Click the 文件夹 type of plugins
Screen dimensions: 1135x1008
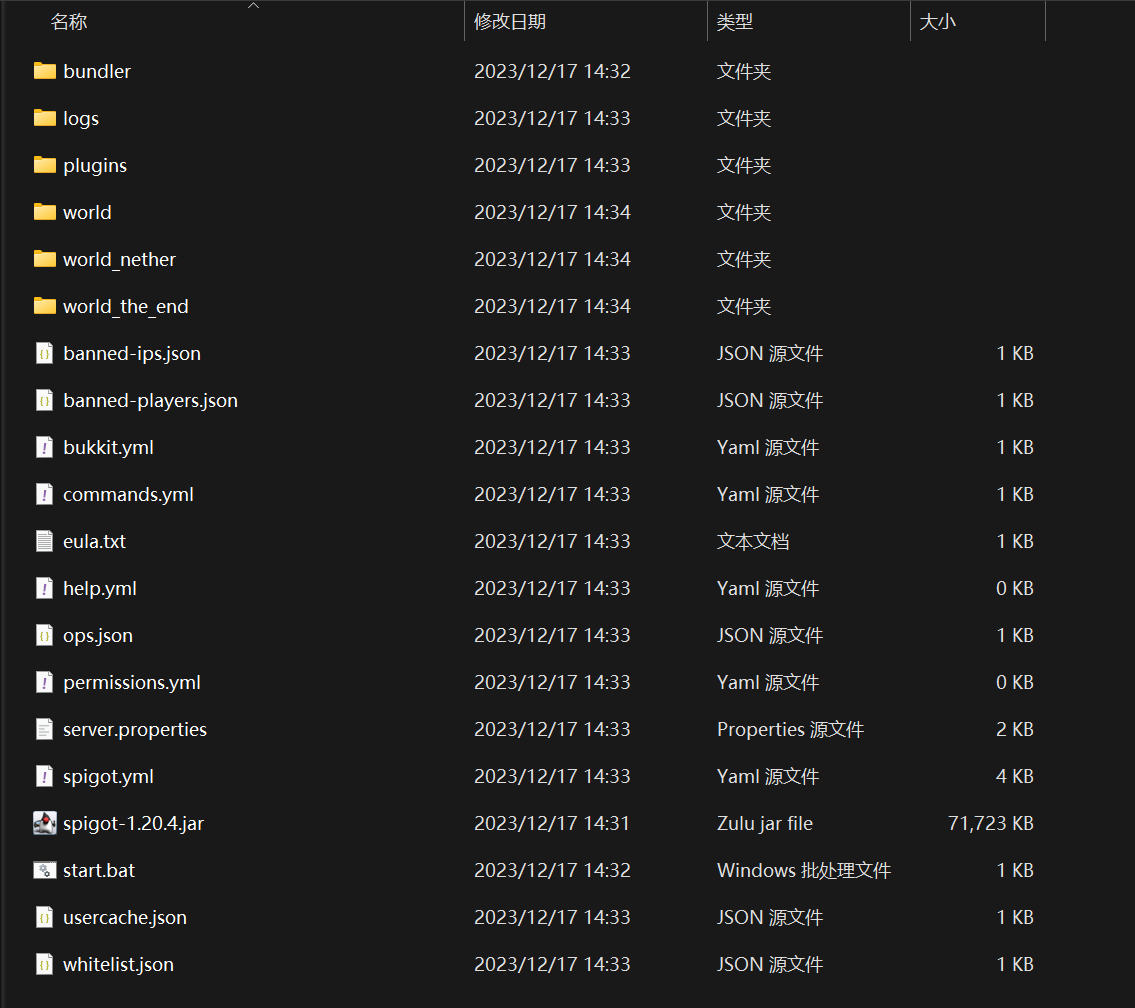click(x=743, y=165)
